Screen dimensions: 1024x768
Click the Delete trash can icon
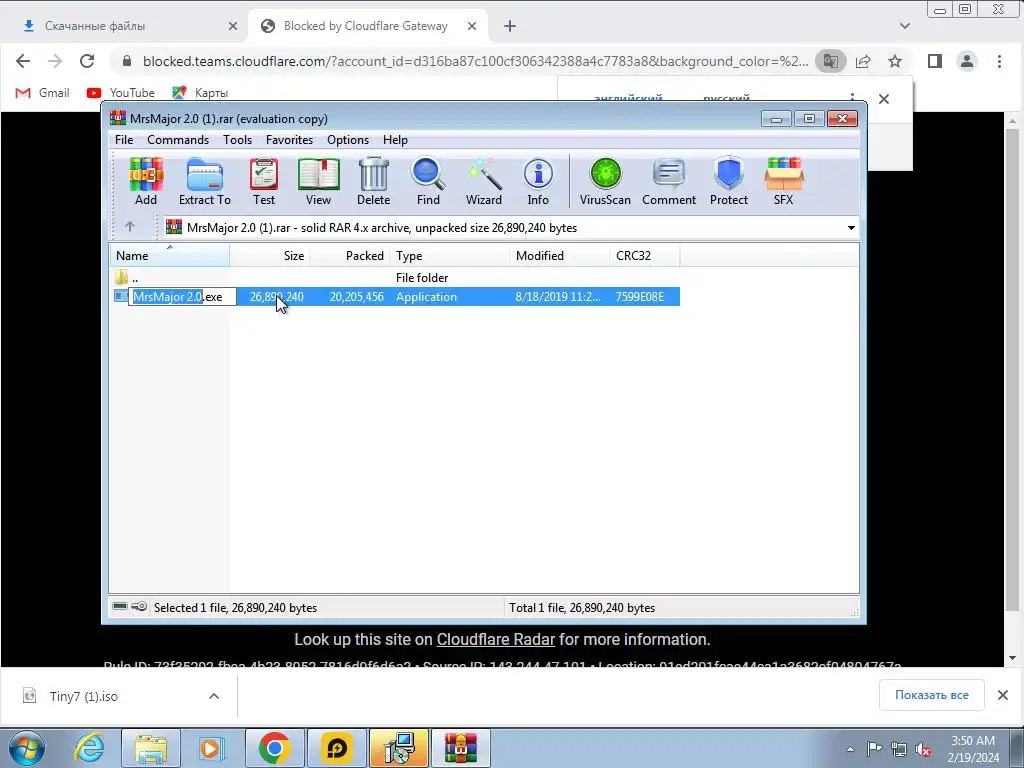[374, 182]
